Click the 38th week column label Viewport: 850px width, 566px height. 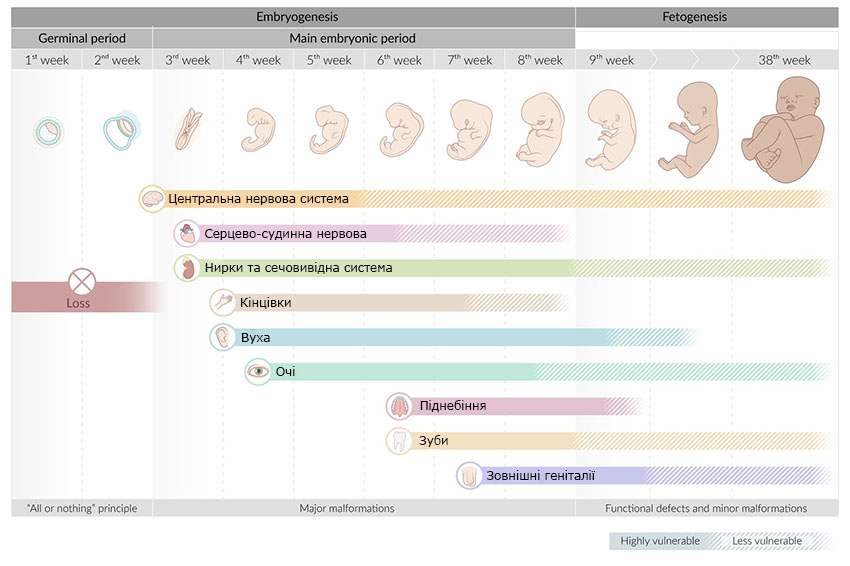(784, 60)
